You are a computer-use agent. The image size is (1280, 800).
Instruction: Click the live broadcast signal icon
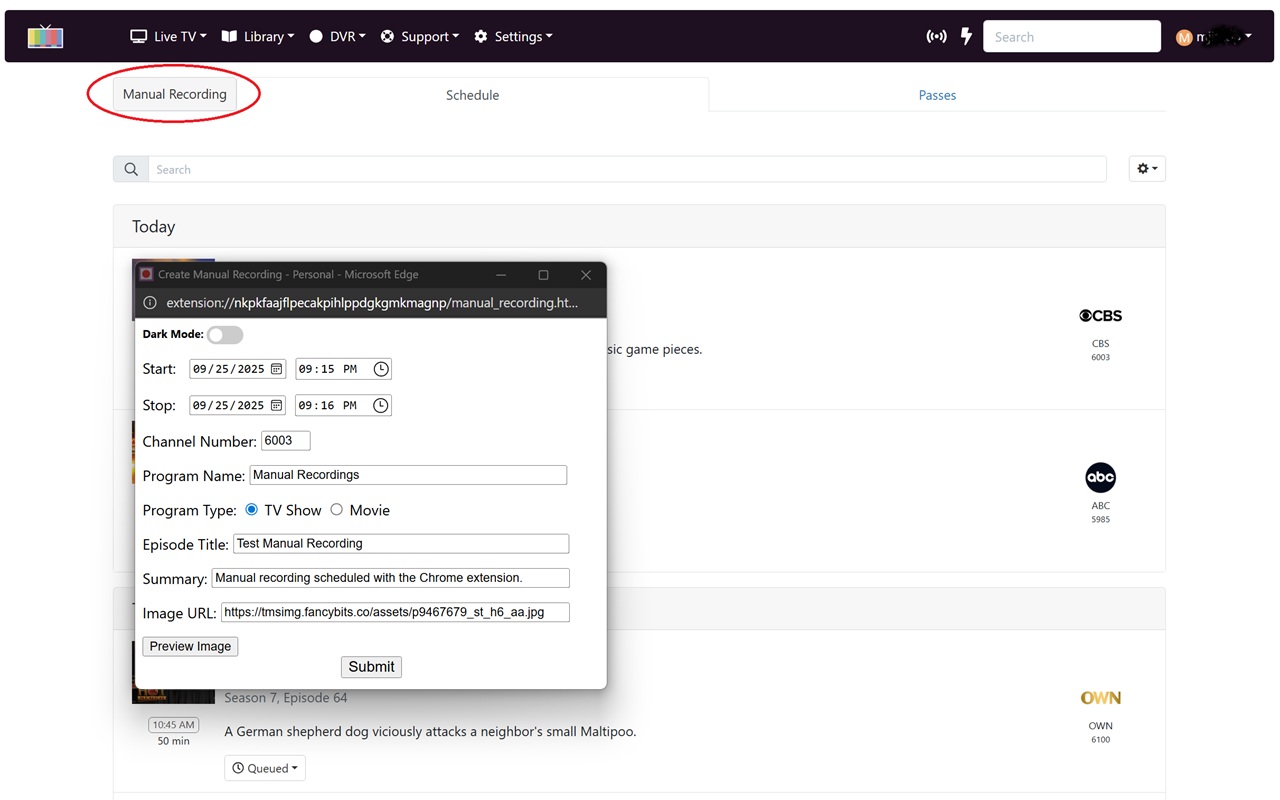[936, 37]
